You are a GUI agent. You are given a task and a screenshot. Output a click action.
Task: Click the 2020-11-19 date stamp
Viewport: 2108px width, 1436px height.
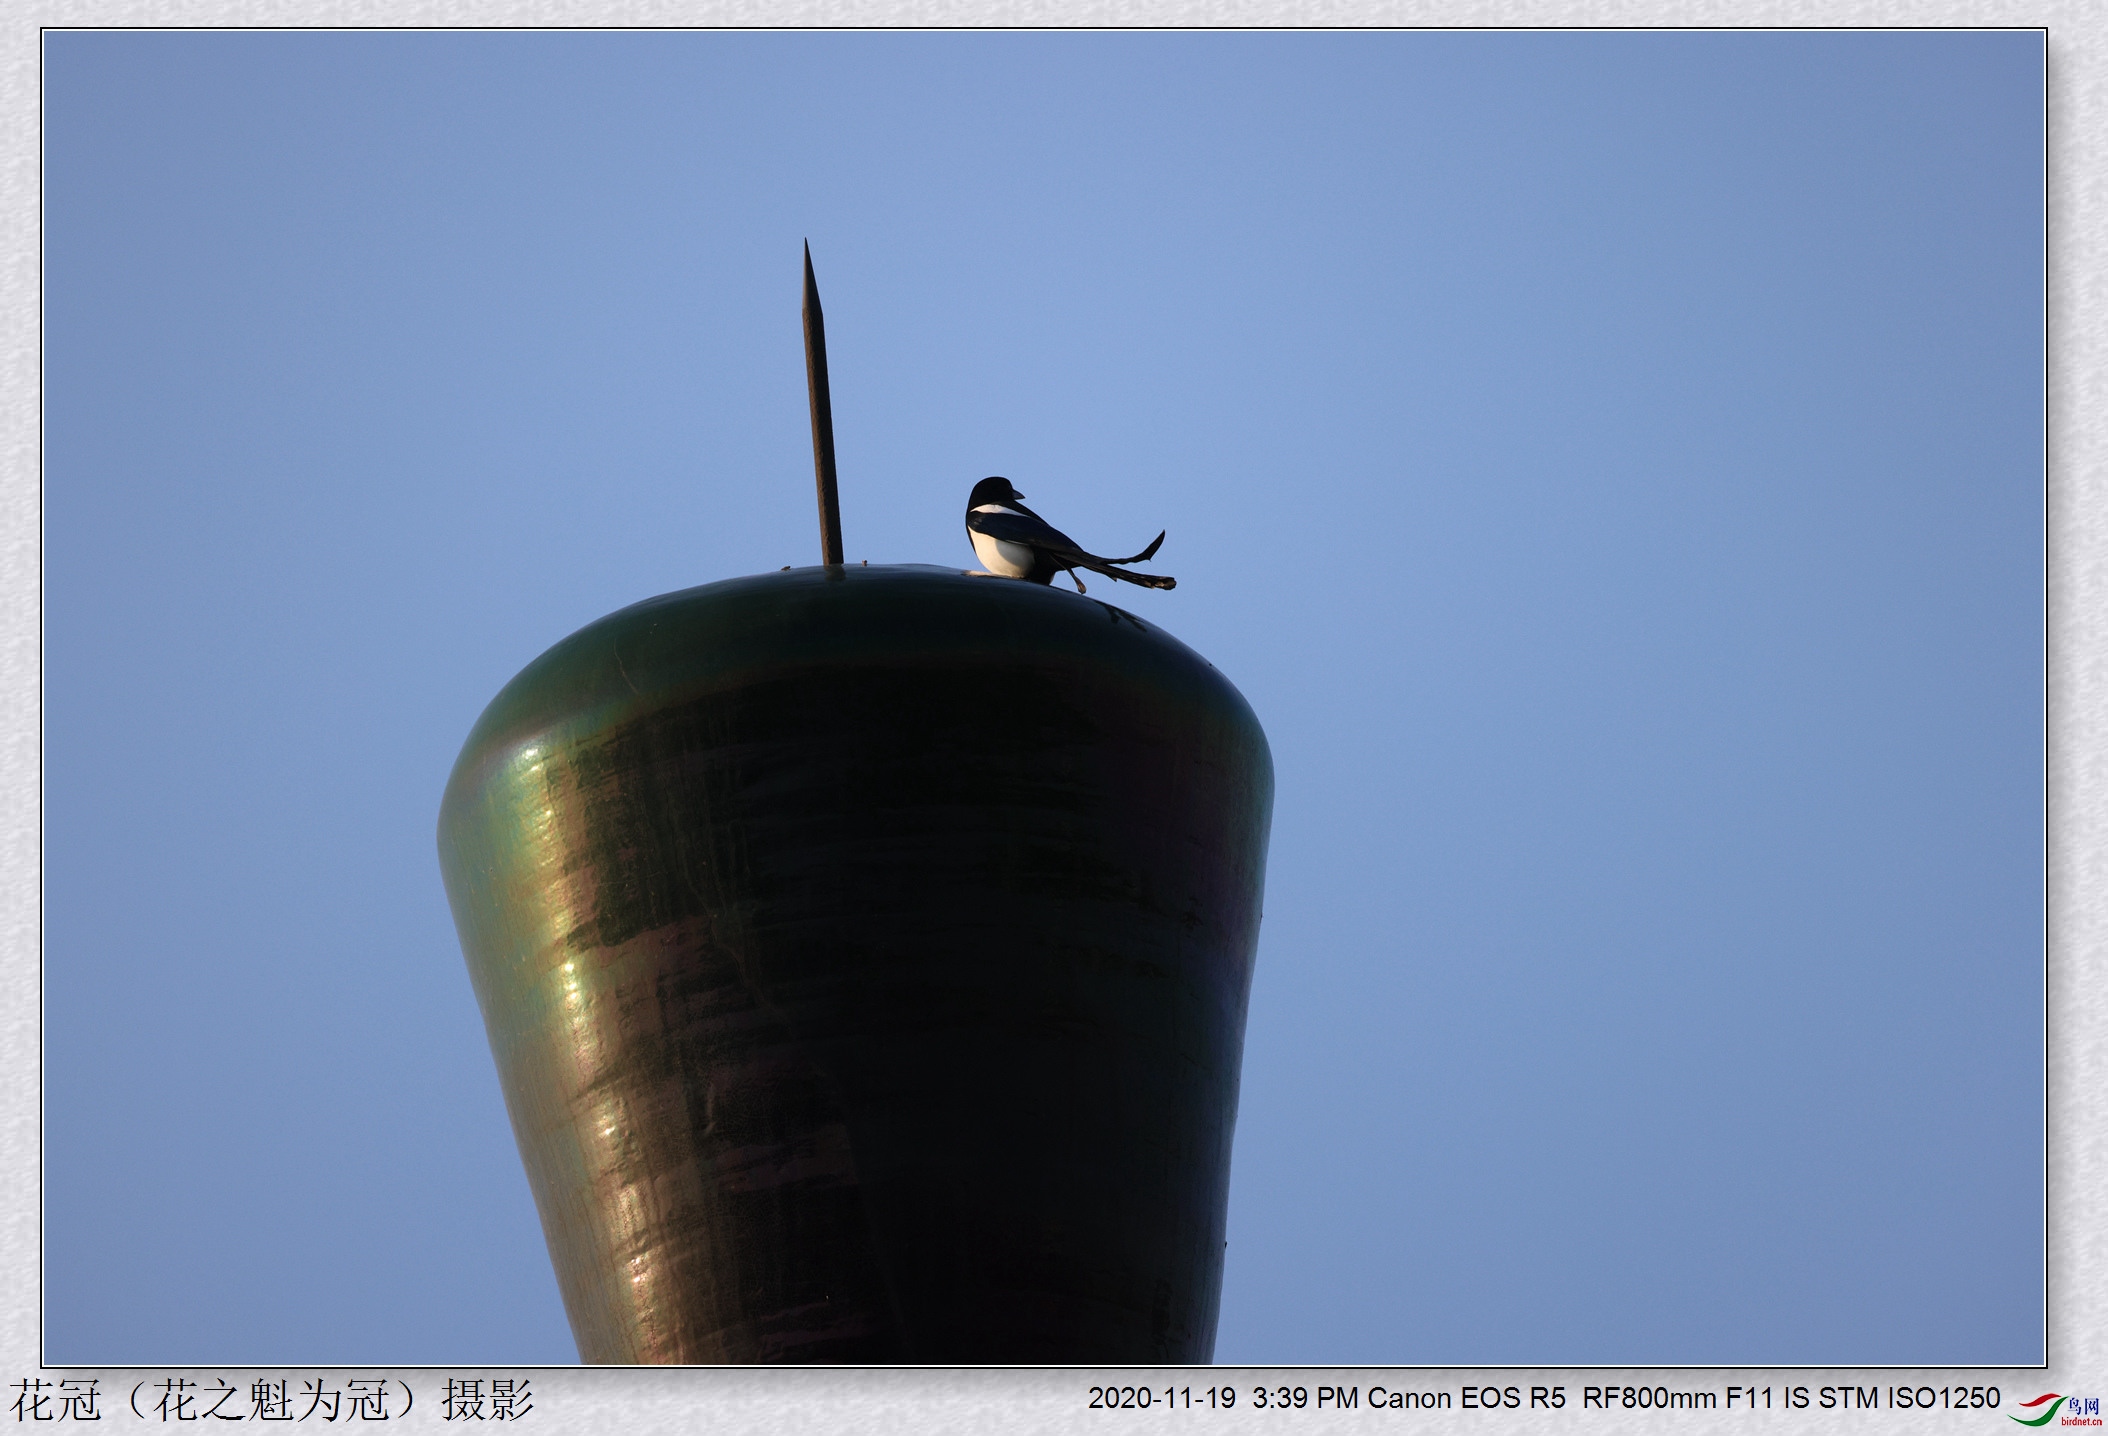(x=1161, y=1398)
